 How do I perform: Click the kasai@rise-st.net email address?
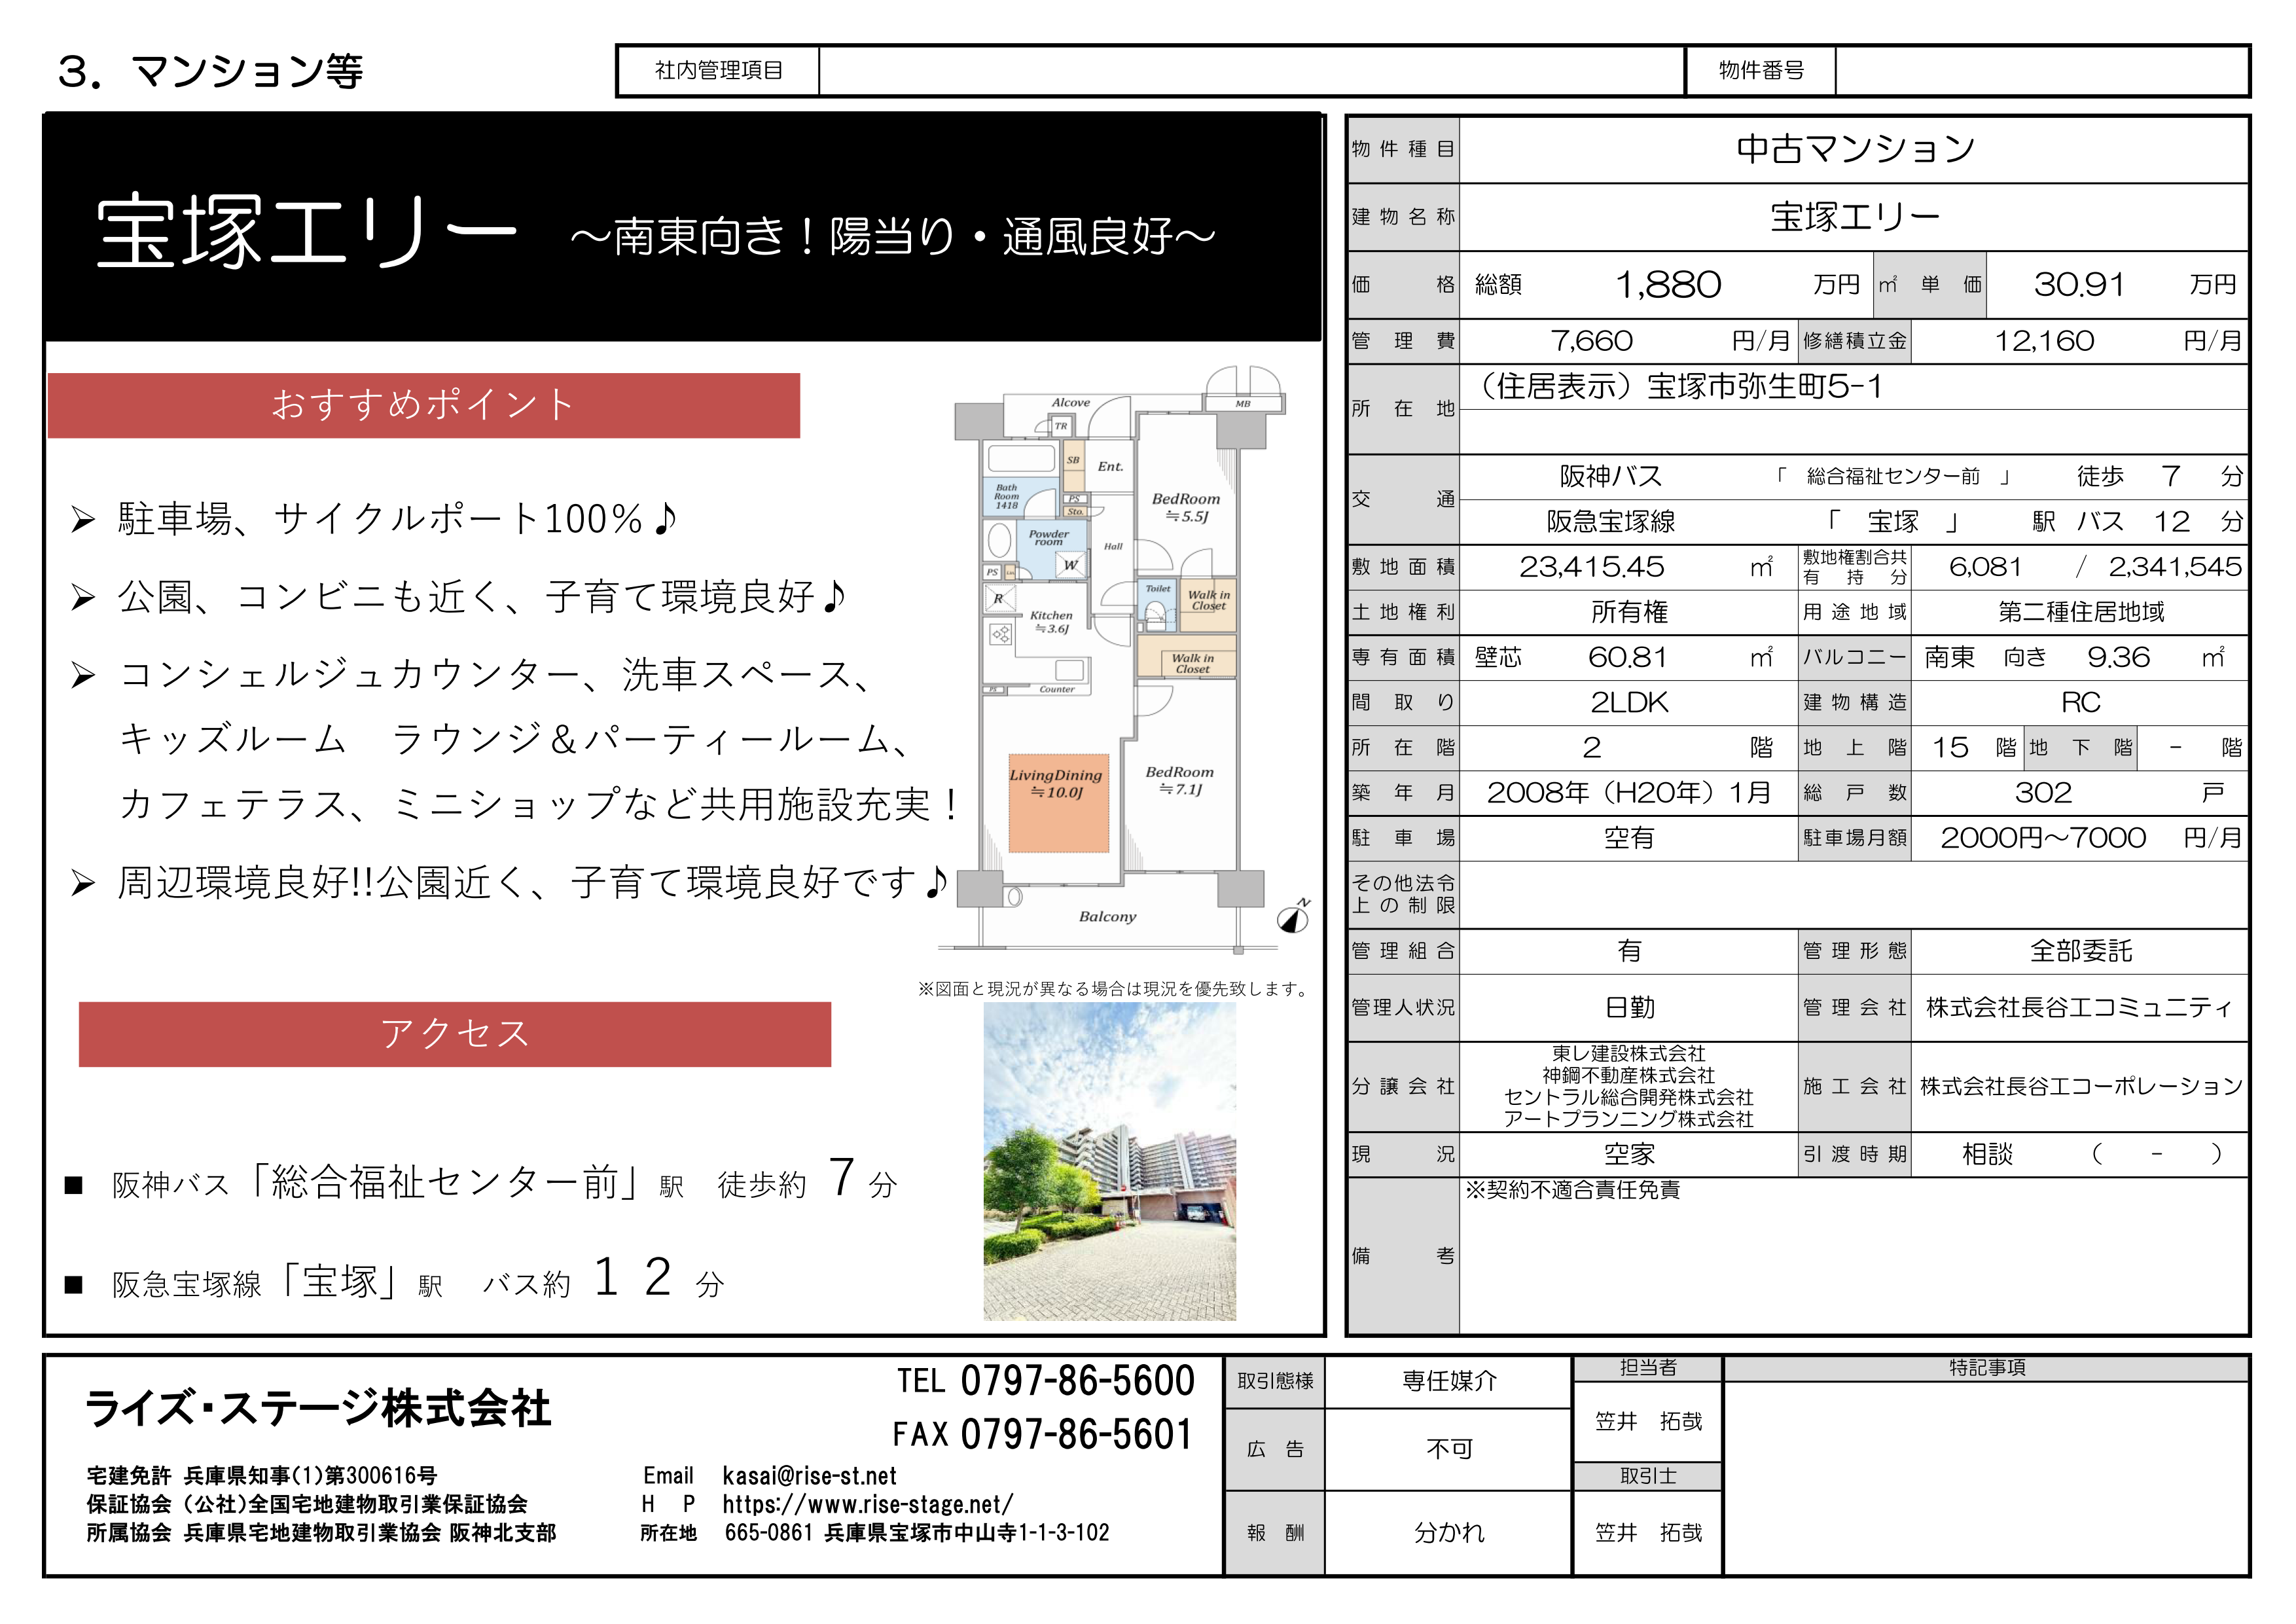pos(809,1476)
